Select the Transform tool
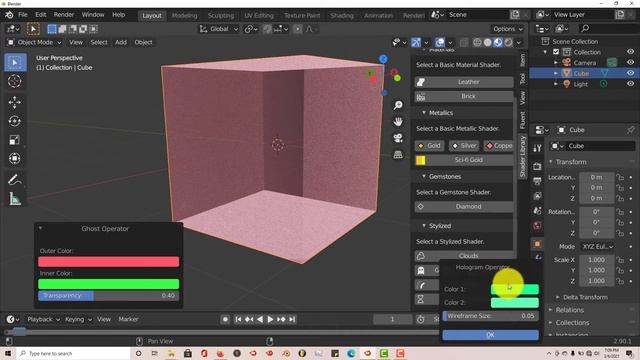640x360 pixels. tap(15, 158)
